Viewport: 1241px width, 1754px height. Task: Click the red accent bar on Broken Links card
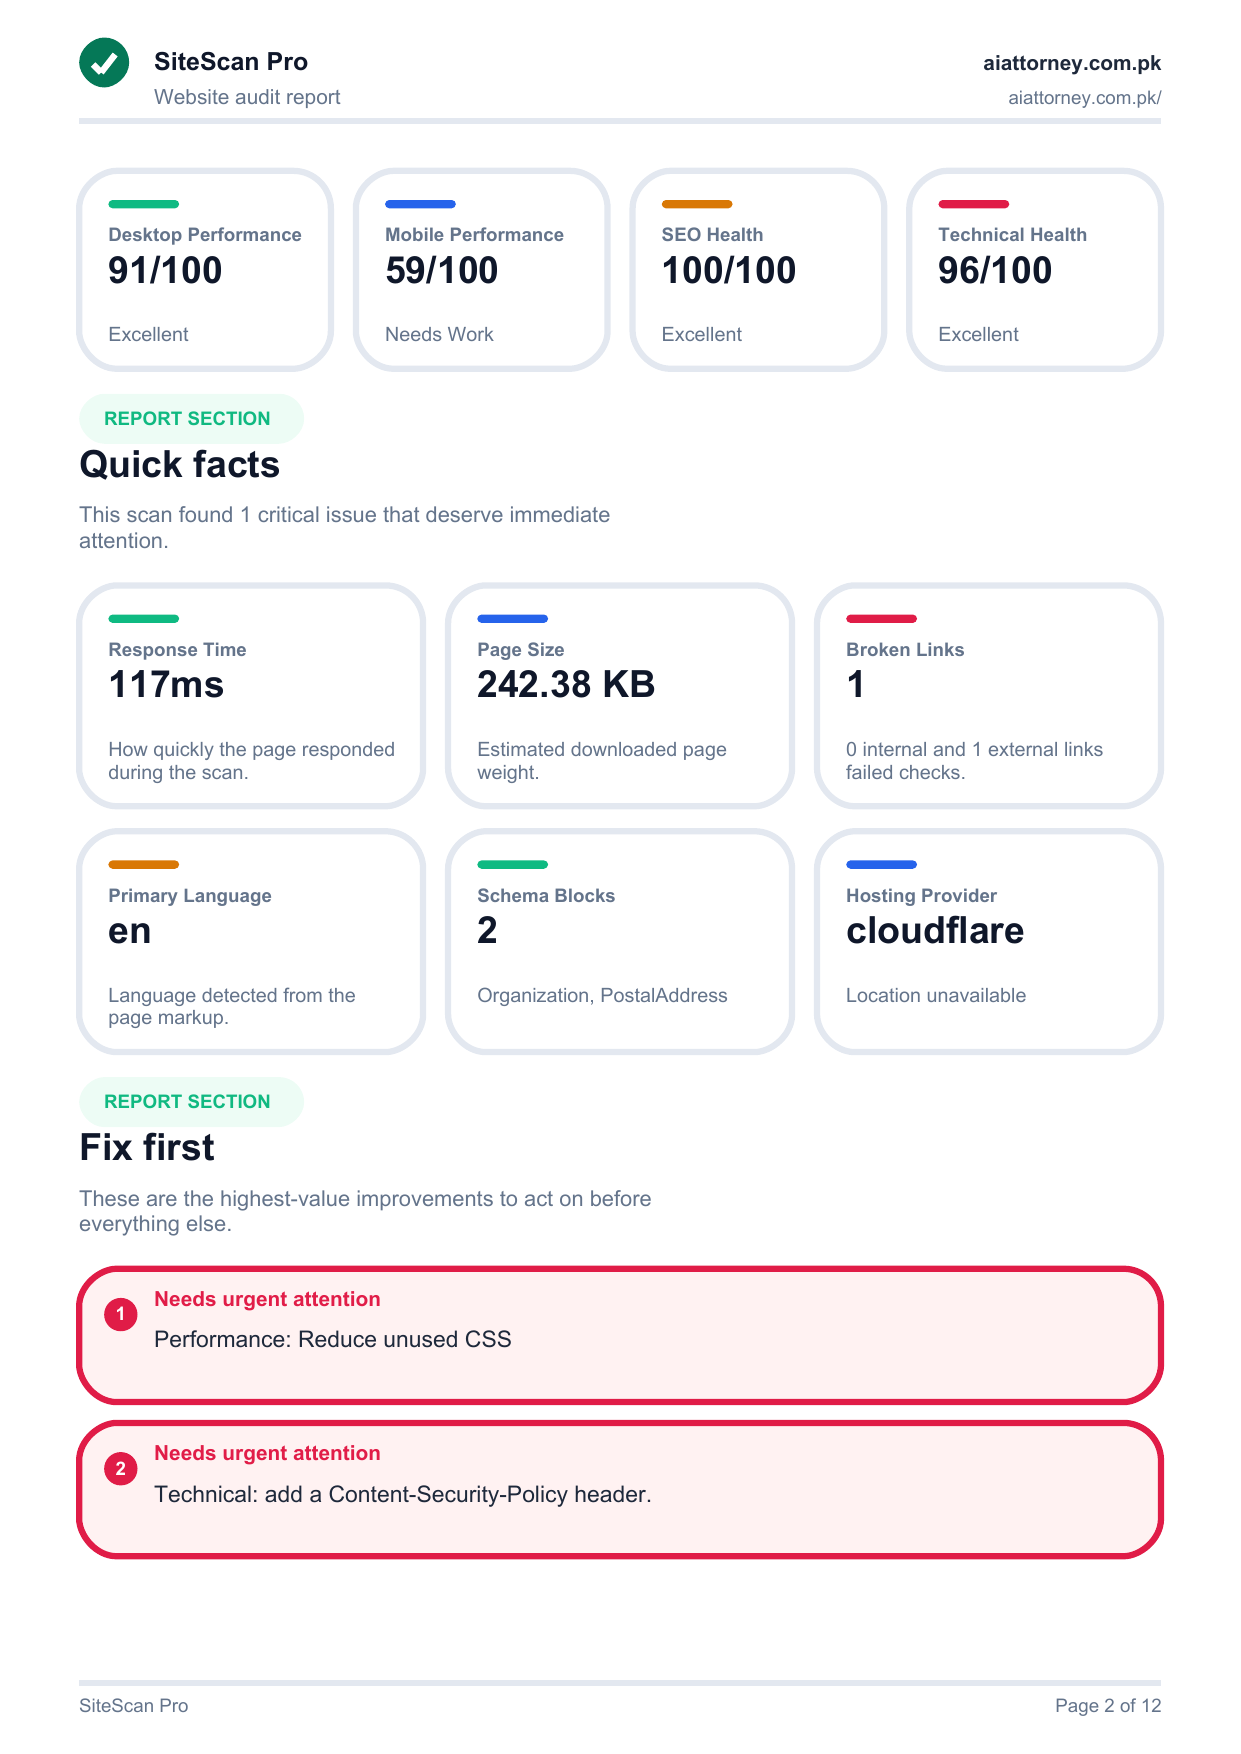(881, 619)
